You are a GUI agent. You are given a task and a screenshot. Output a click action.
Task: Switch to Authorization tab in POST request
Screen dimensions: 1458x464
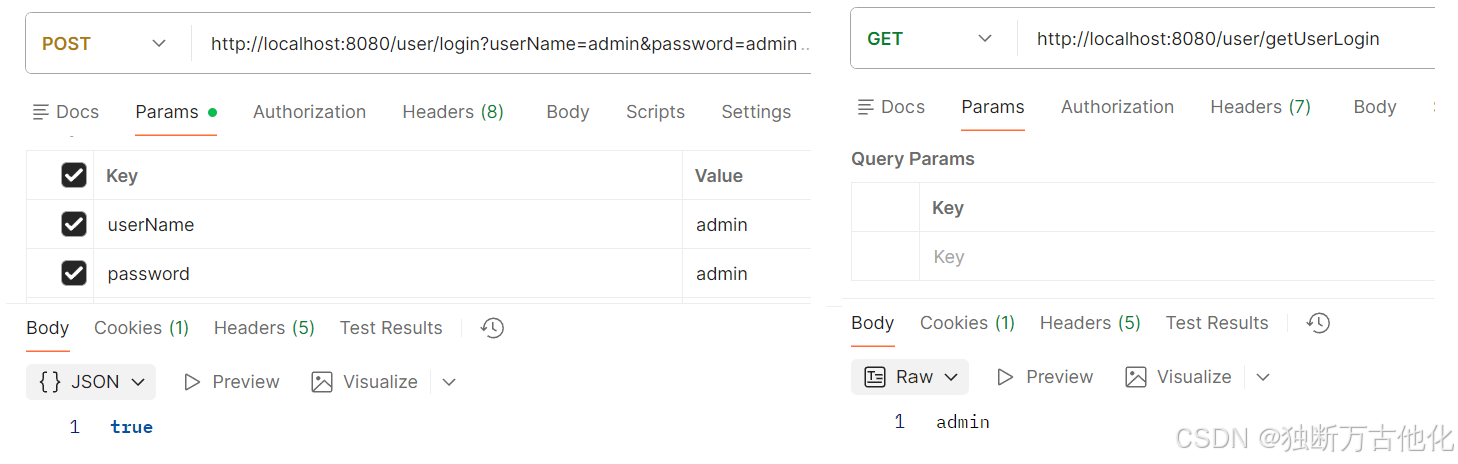(x=309, y=112)
